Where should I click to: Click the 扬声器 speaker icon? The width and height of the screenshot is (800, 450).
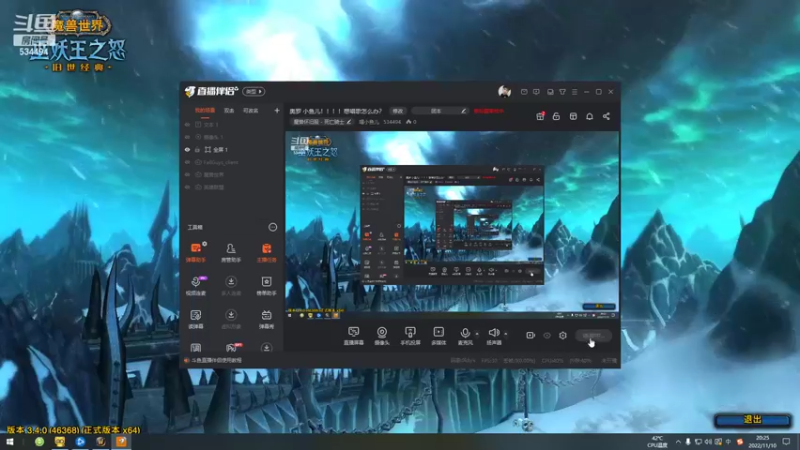[x=493, y=333]
